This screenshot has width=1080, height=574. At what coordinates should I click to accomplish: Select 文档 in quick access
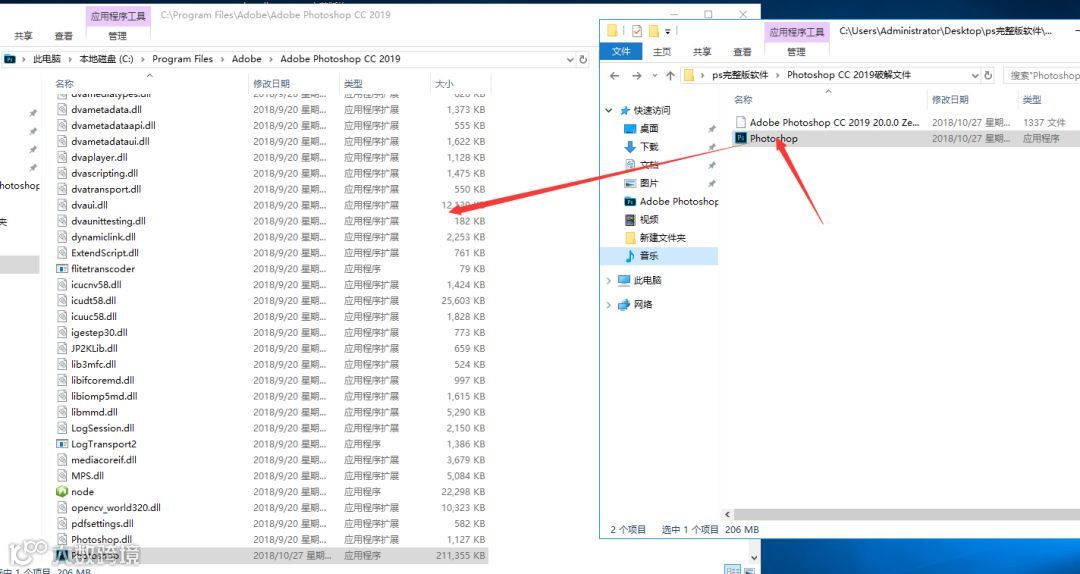pyautogui.click(x=649, y=165)
